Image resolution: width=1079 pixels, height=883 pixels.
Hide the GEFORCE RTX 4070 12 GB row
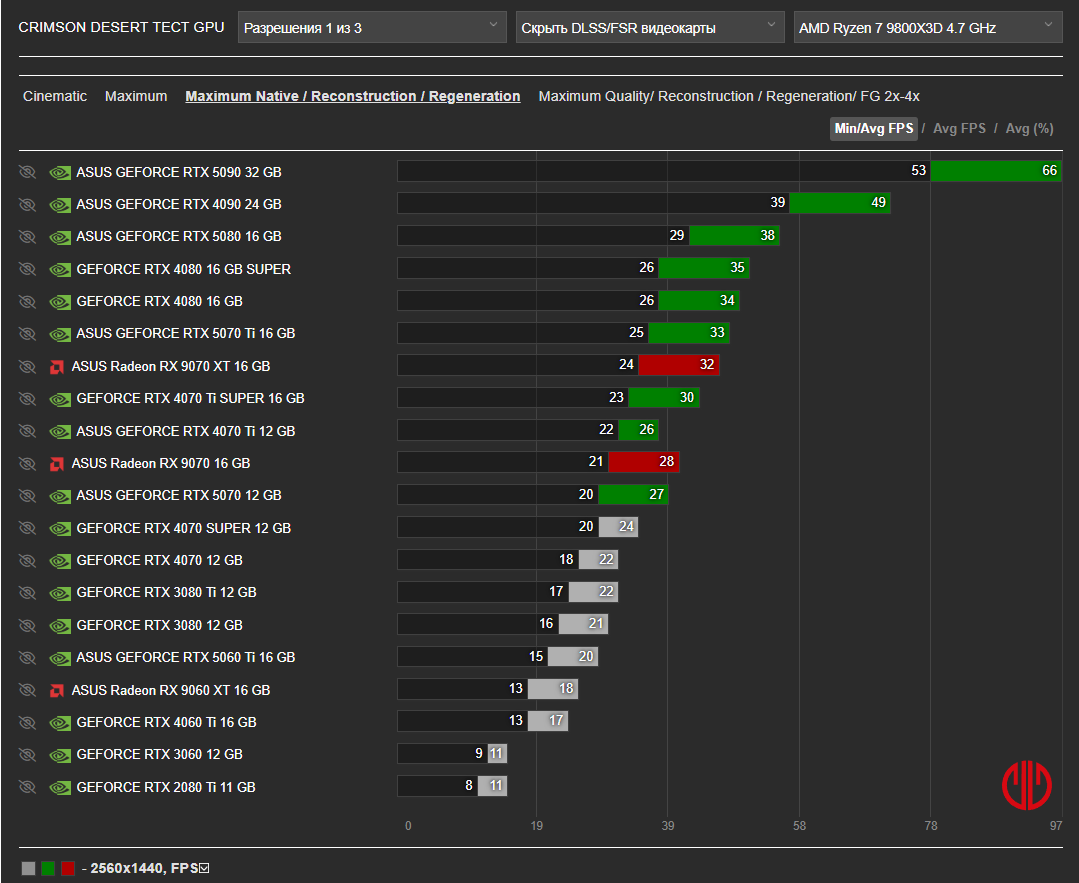tap(28, 560)
